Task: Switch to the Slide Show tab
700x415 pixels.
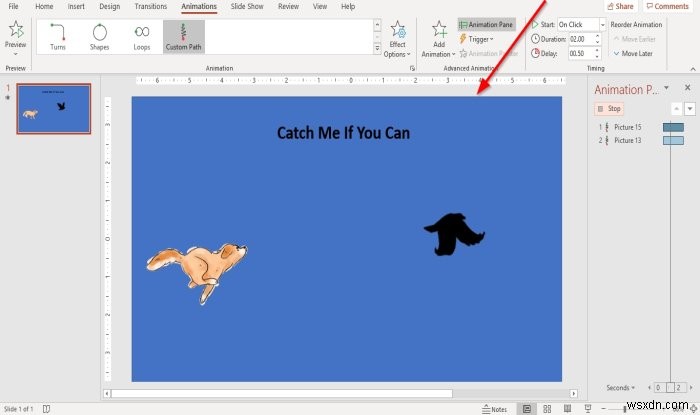Action: click(x=247, y=6)
